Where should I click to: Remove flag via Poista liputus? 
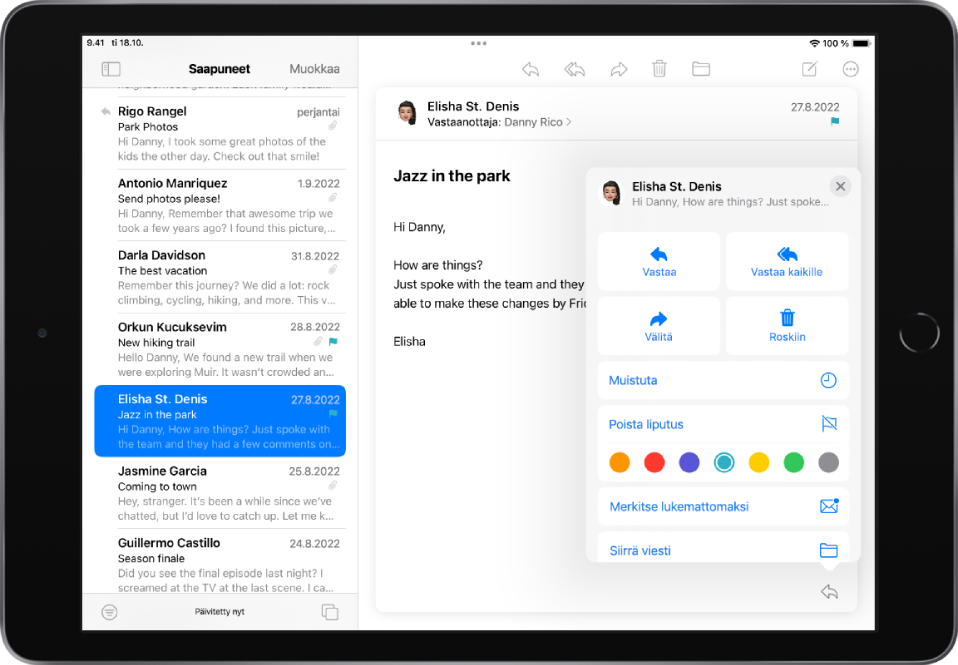[x=722, y=424]
